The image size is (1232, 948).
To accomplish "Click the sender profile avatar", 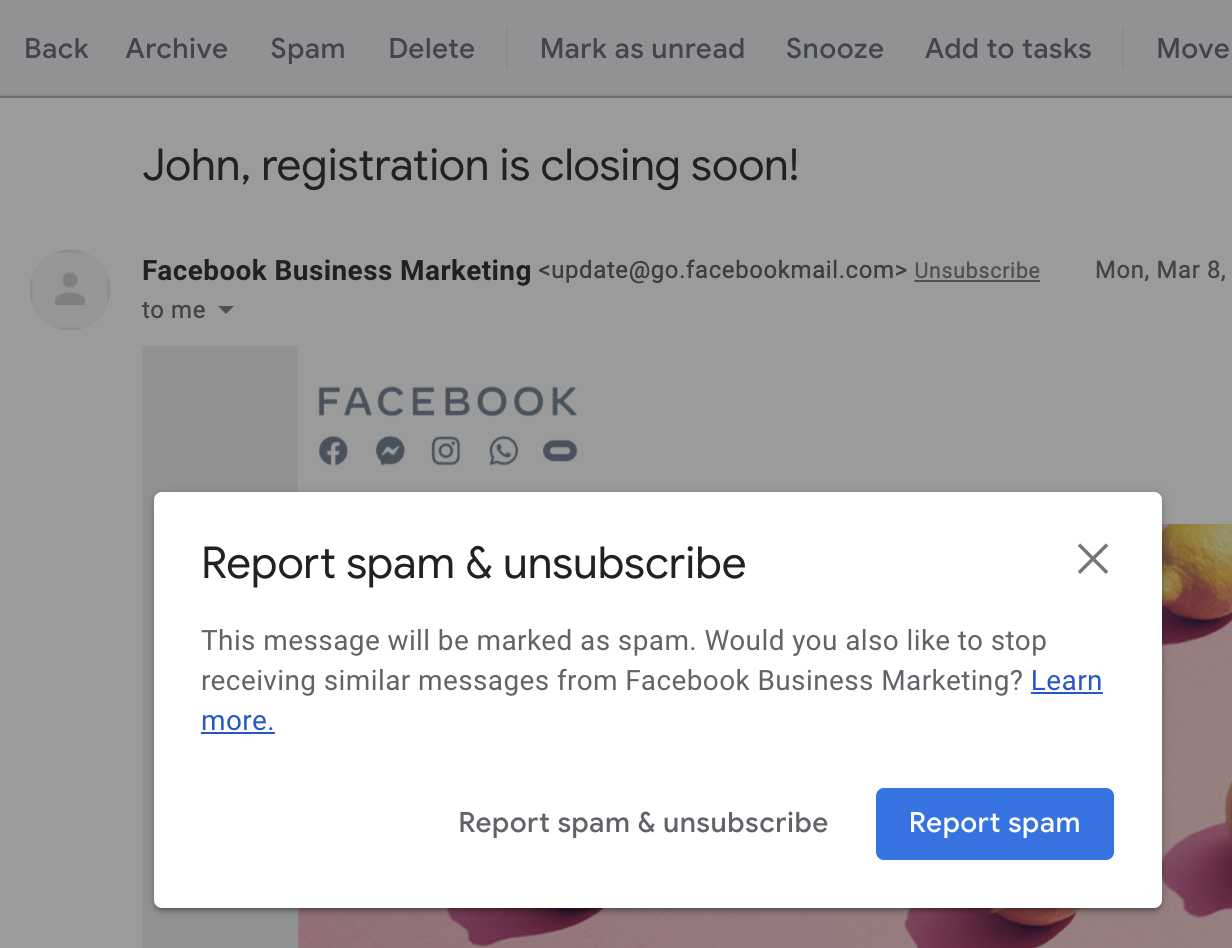I will pyautogui.click(x=70, y=290).
